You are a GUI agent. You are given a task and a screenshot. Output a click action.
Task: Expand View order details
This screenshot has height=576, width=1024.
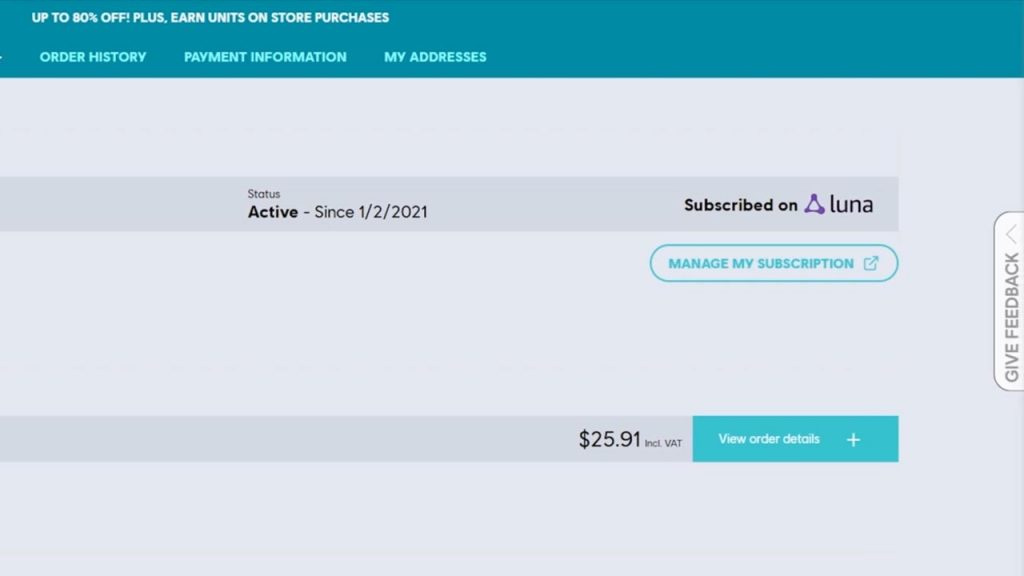[795, 439]
